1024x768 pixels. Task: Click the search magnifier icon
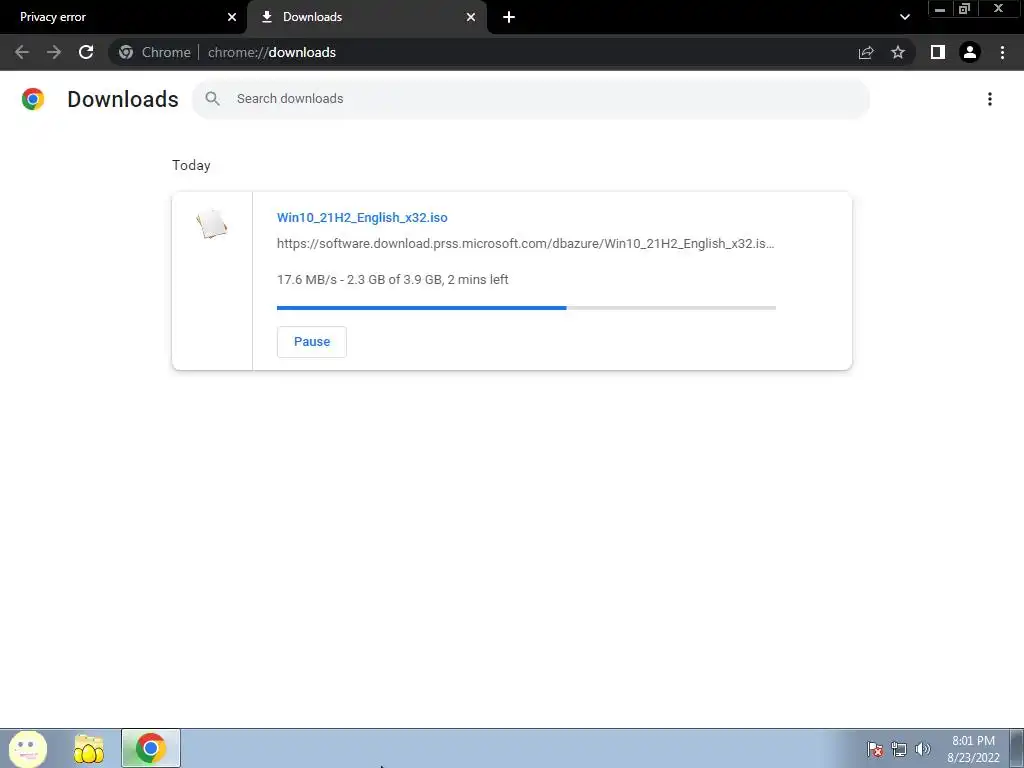point(212,99)
